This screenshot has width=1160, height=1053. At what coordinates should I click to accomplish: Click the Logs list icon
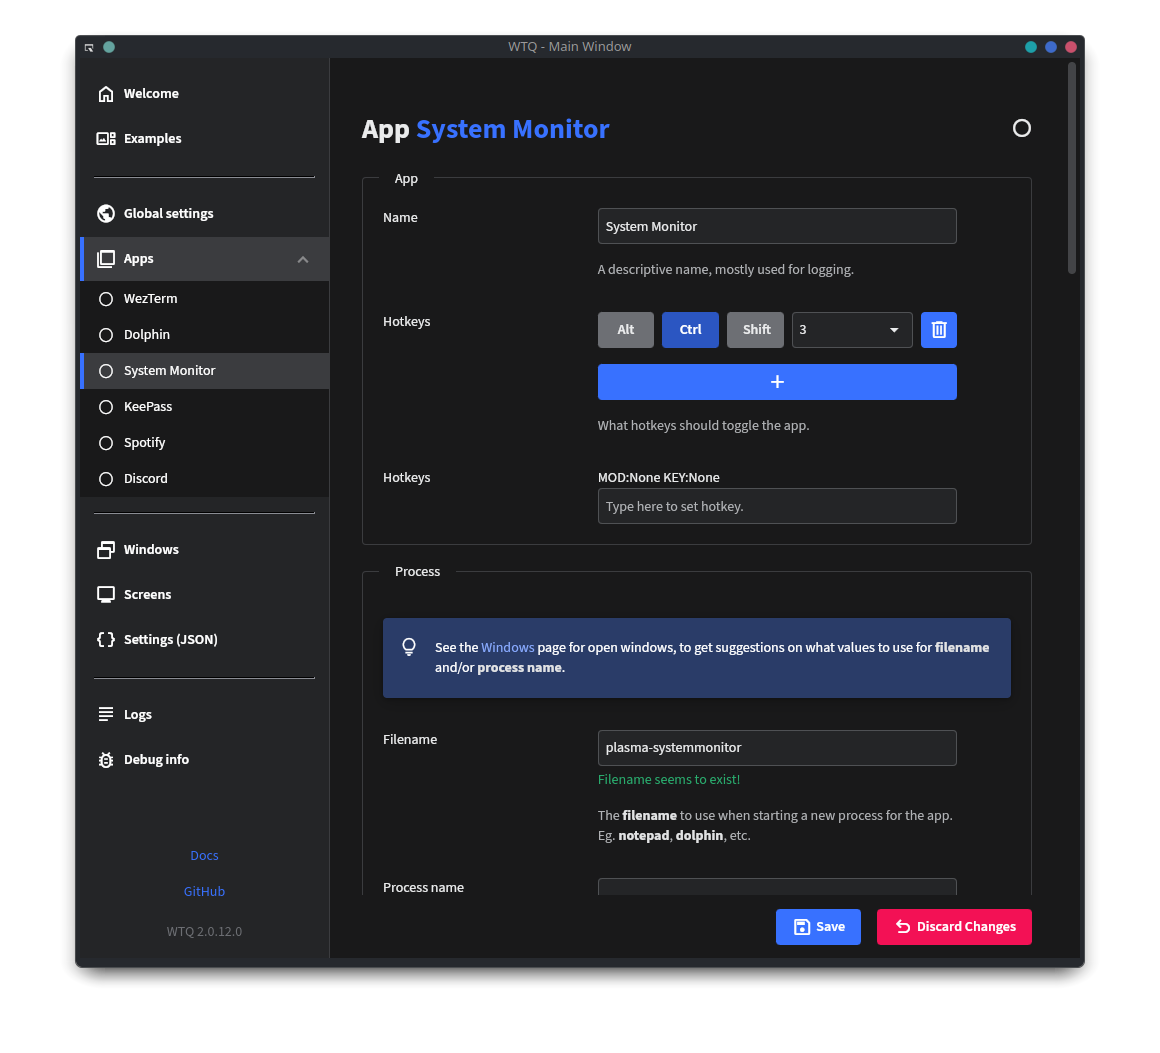(x=106, y=714)
